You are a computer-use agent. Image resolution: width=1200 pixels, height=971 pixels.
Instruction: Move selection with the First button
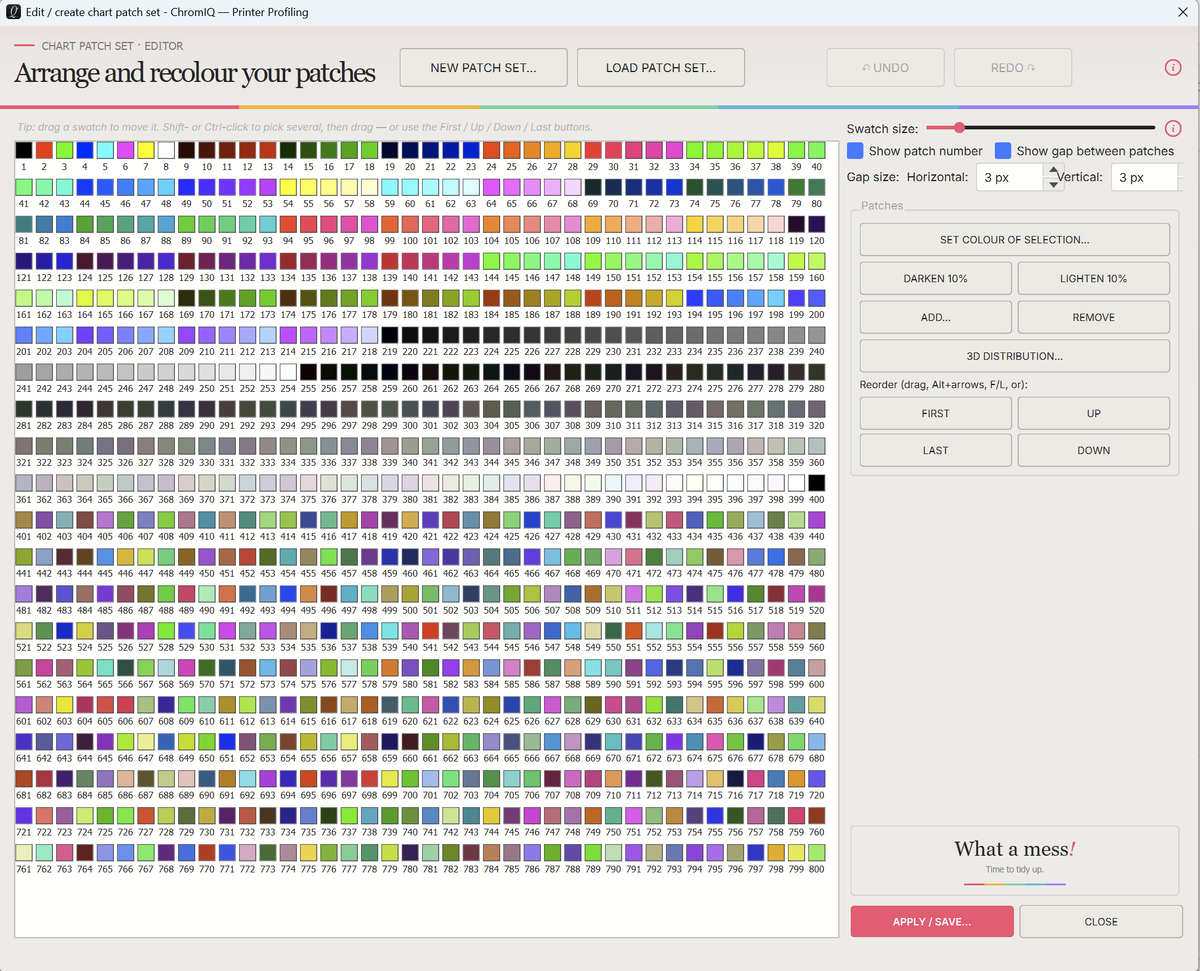pos(935,413)
